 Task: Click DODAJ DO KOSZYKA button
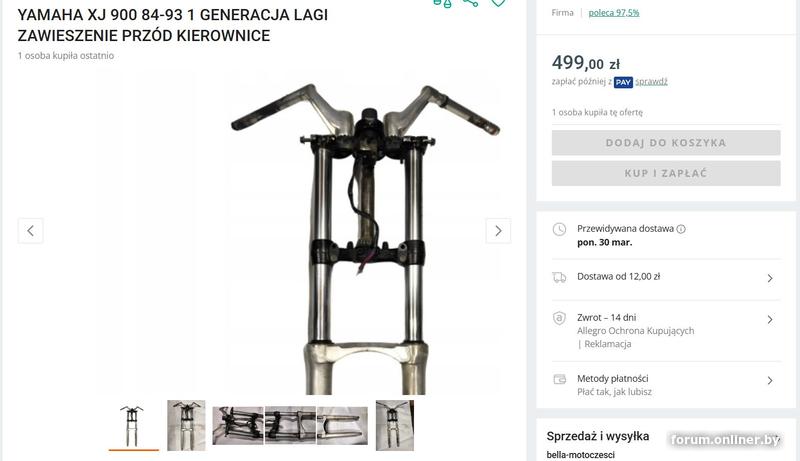[666, 143]
